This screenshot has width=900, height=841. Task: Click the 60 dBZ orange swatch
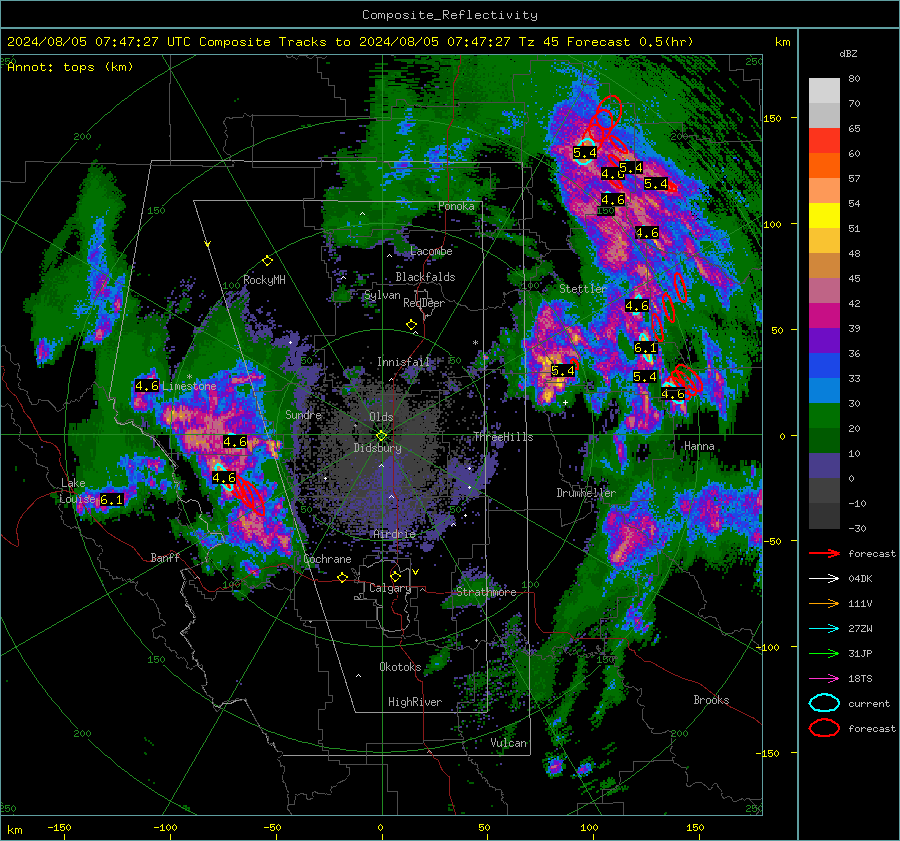tap(824, 165)
